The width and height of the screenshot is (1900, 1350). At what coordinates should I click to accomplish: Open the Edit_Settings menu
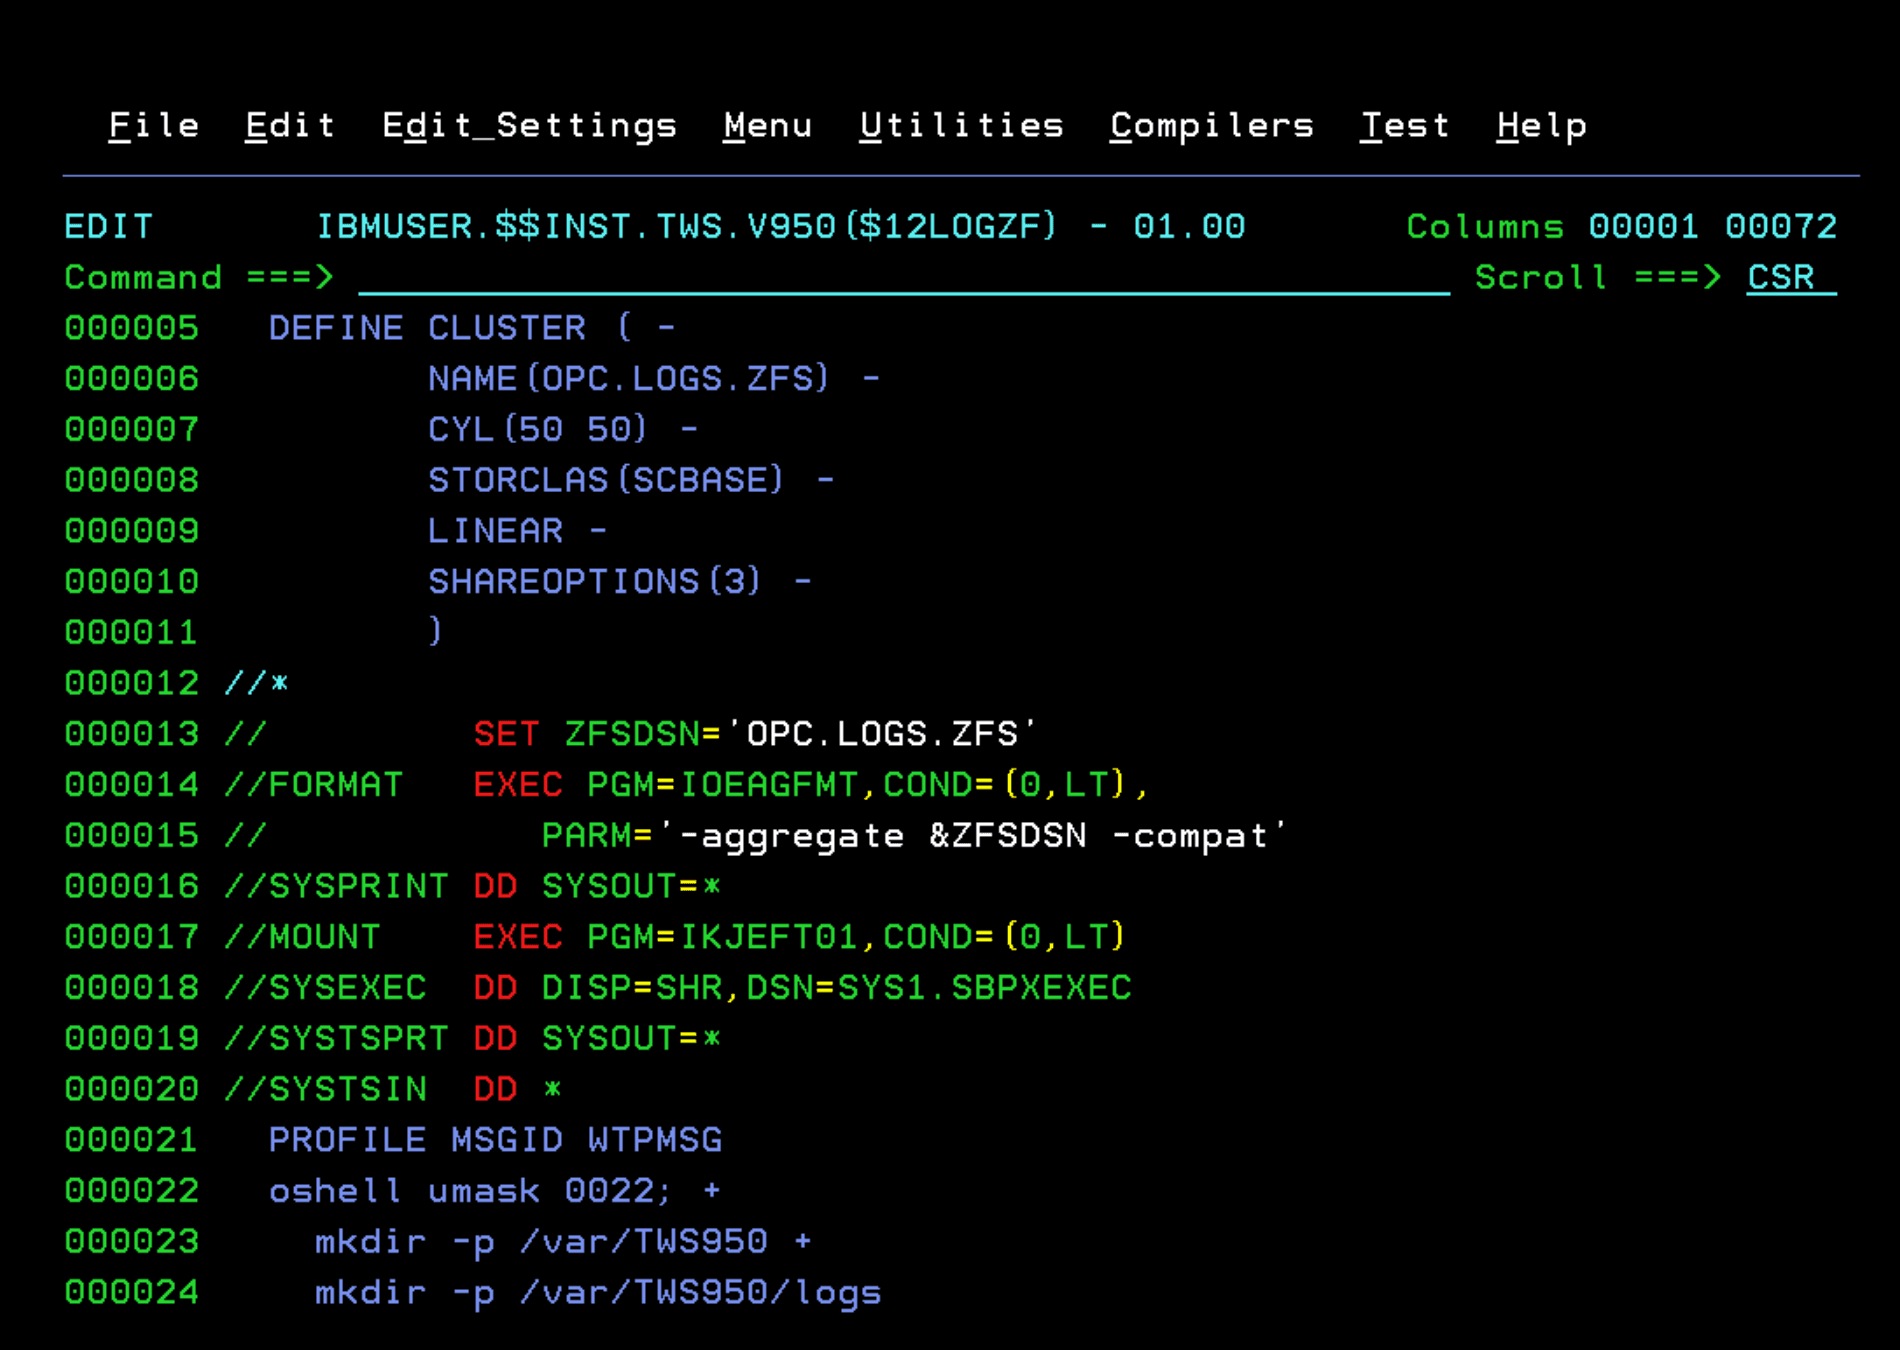point(529,125)
